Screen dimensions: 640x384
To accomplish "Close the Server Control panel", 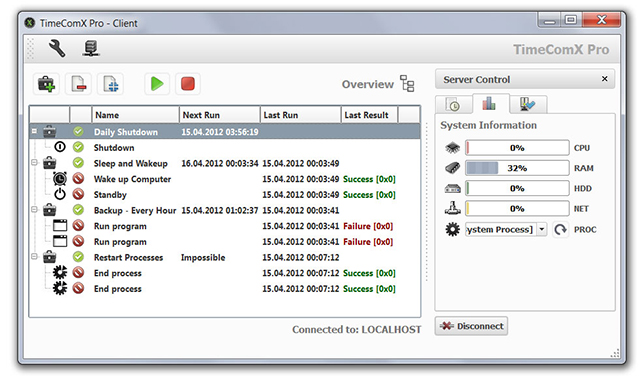I will pyautogui.click(x=604, y=79).
